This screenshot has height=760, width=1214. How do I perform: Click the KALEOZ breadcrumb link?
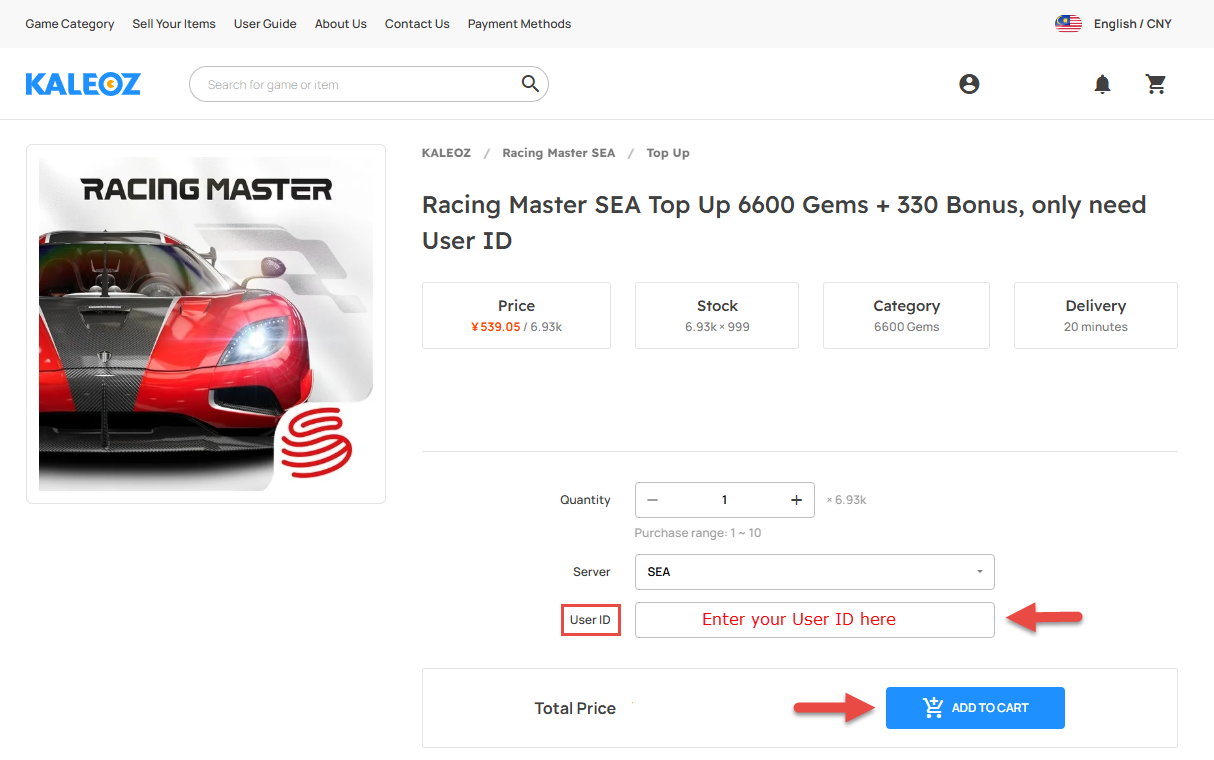tap(446, 153)
